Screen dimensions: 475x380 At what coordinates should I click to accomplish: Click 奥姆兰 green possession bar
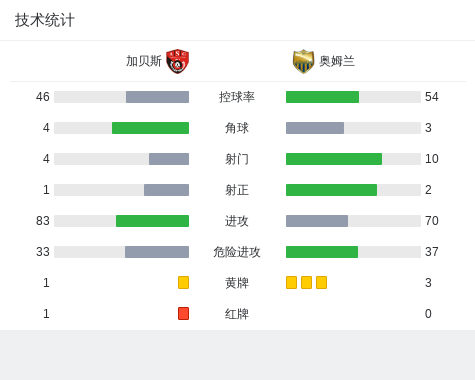pyautogui.click(x=322, y=97)
